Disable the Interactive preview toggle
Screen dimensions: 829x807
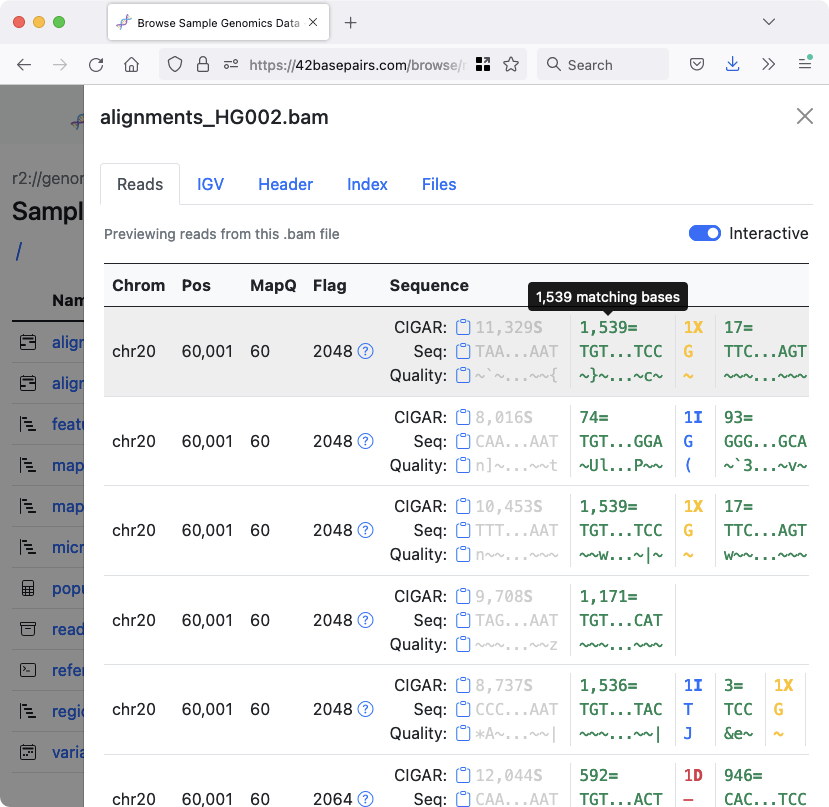click(x=704, y=232)
